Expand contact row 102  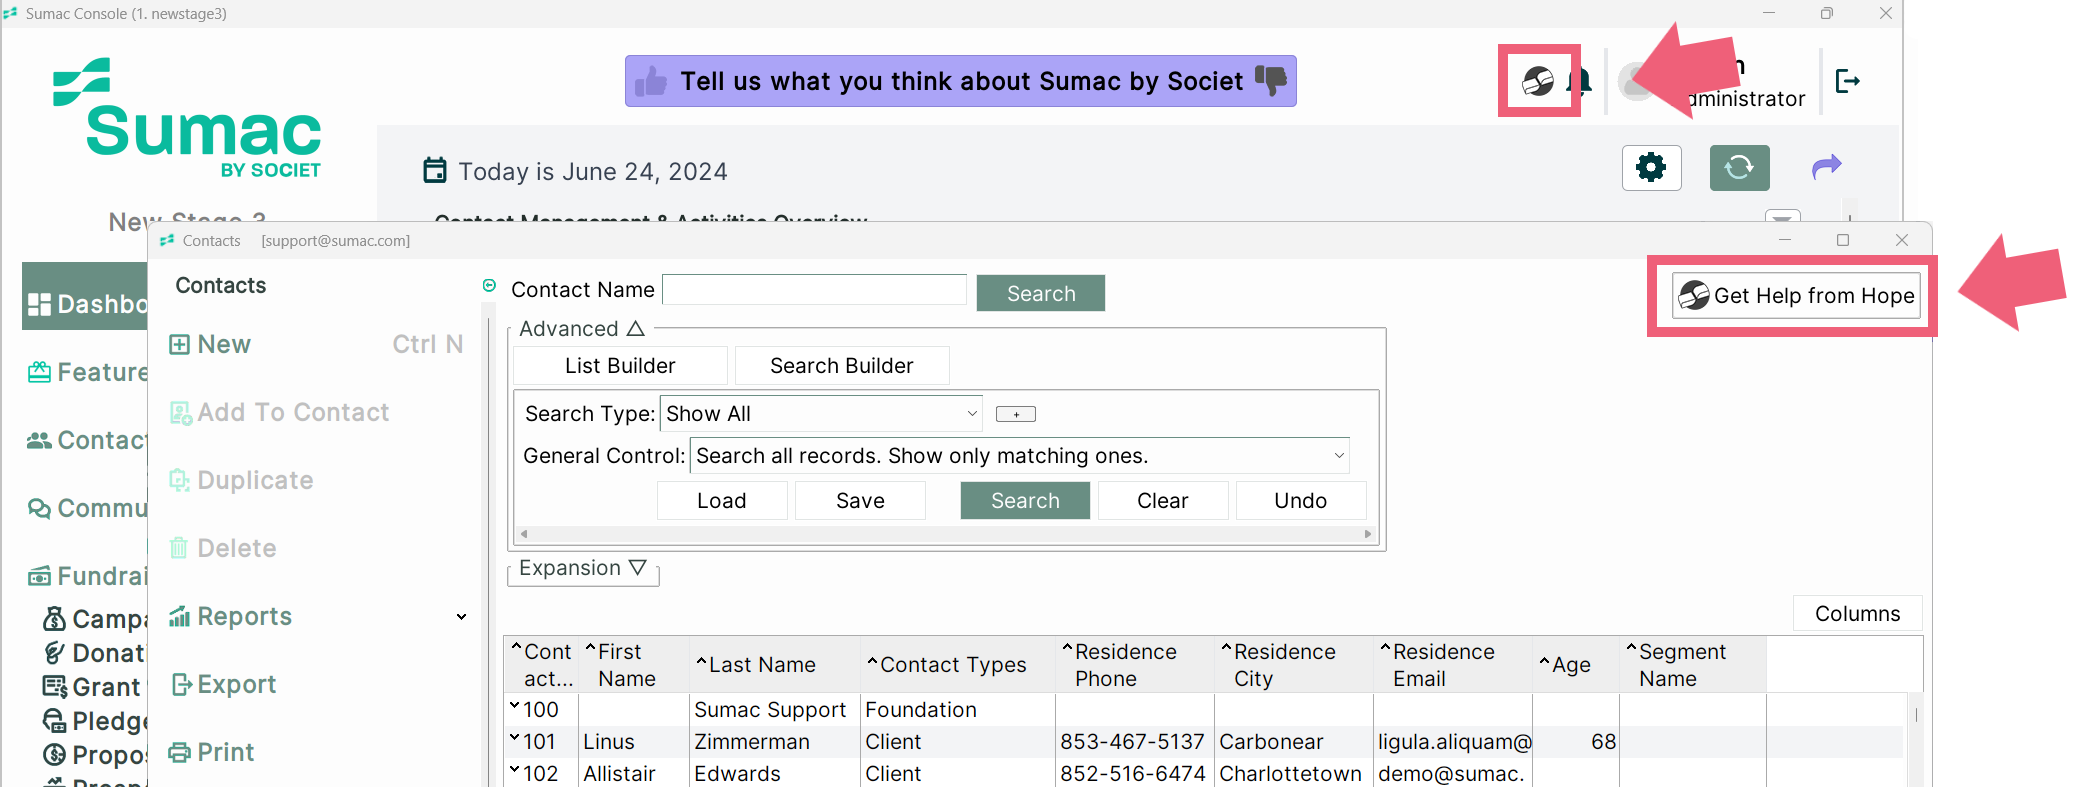514,770
